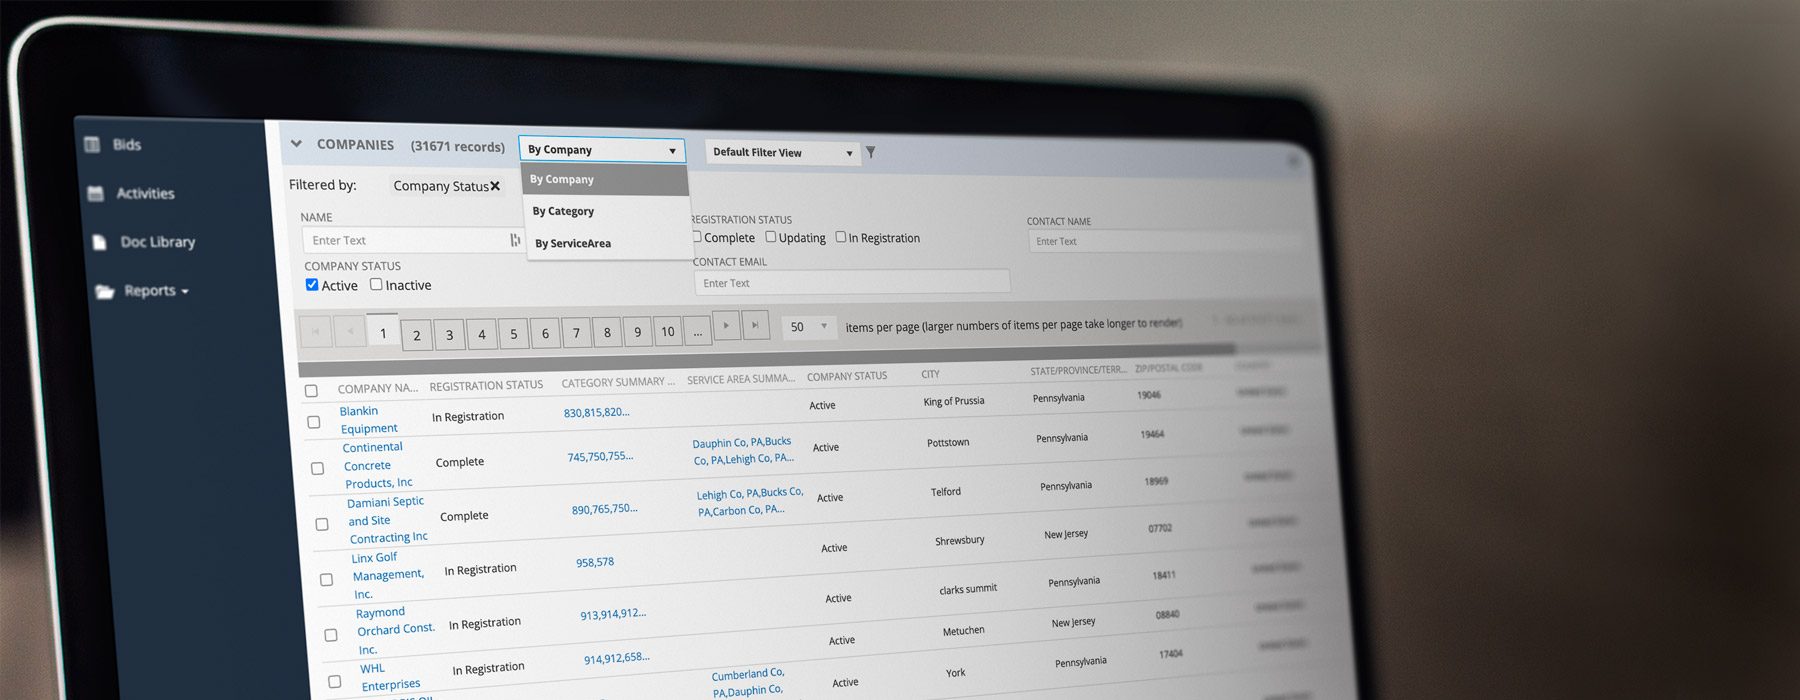
Task: Go to next page arrow
Action: 726,326
